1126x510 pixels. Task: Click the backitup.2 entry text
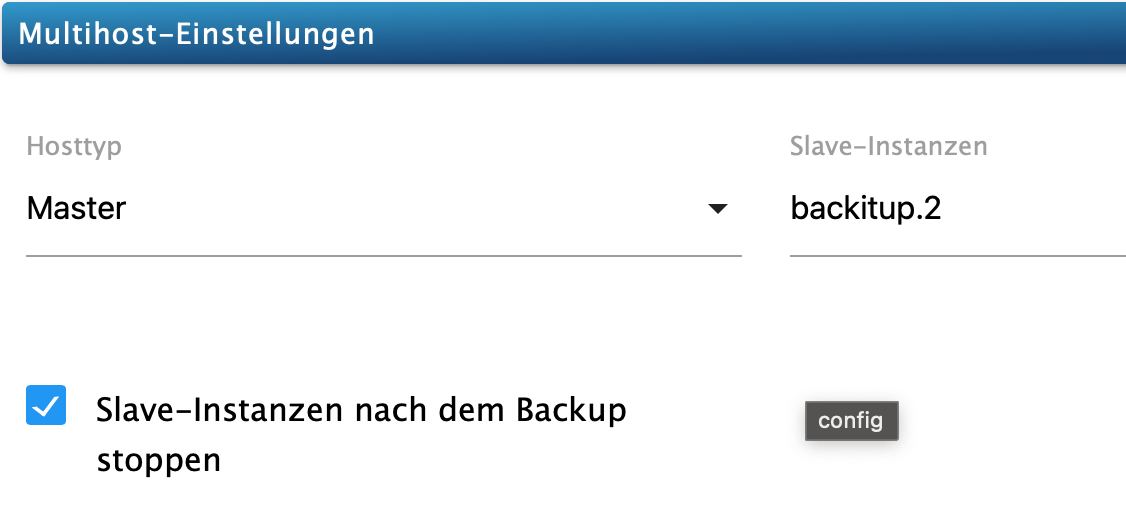point(865,209)
